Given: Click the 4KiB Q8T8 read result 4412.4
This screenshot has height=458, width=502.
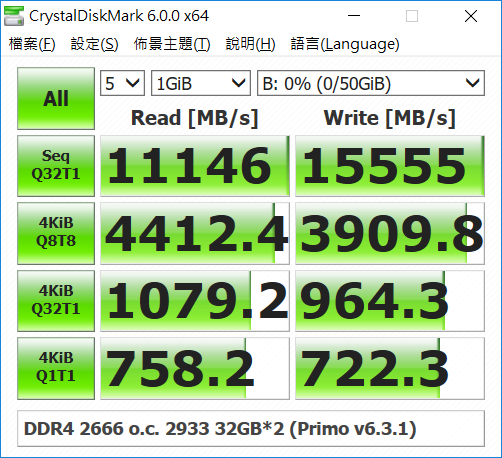Looking at the screenshot, I should click(195, 233).
